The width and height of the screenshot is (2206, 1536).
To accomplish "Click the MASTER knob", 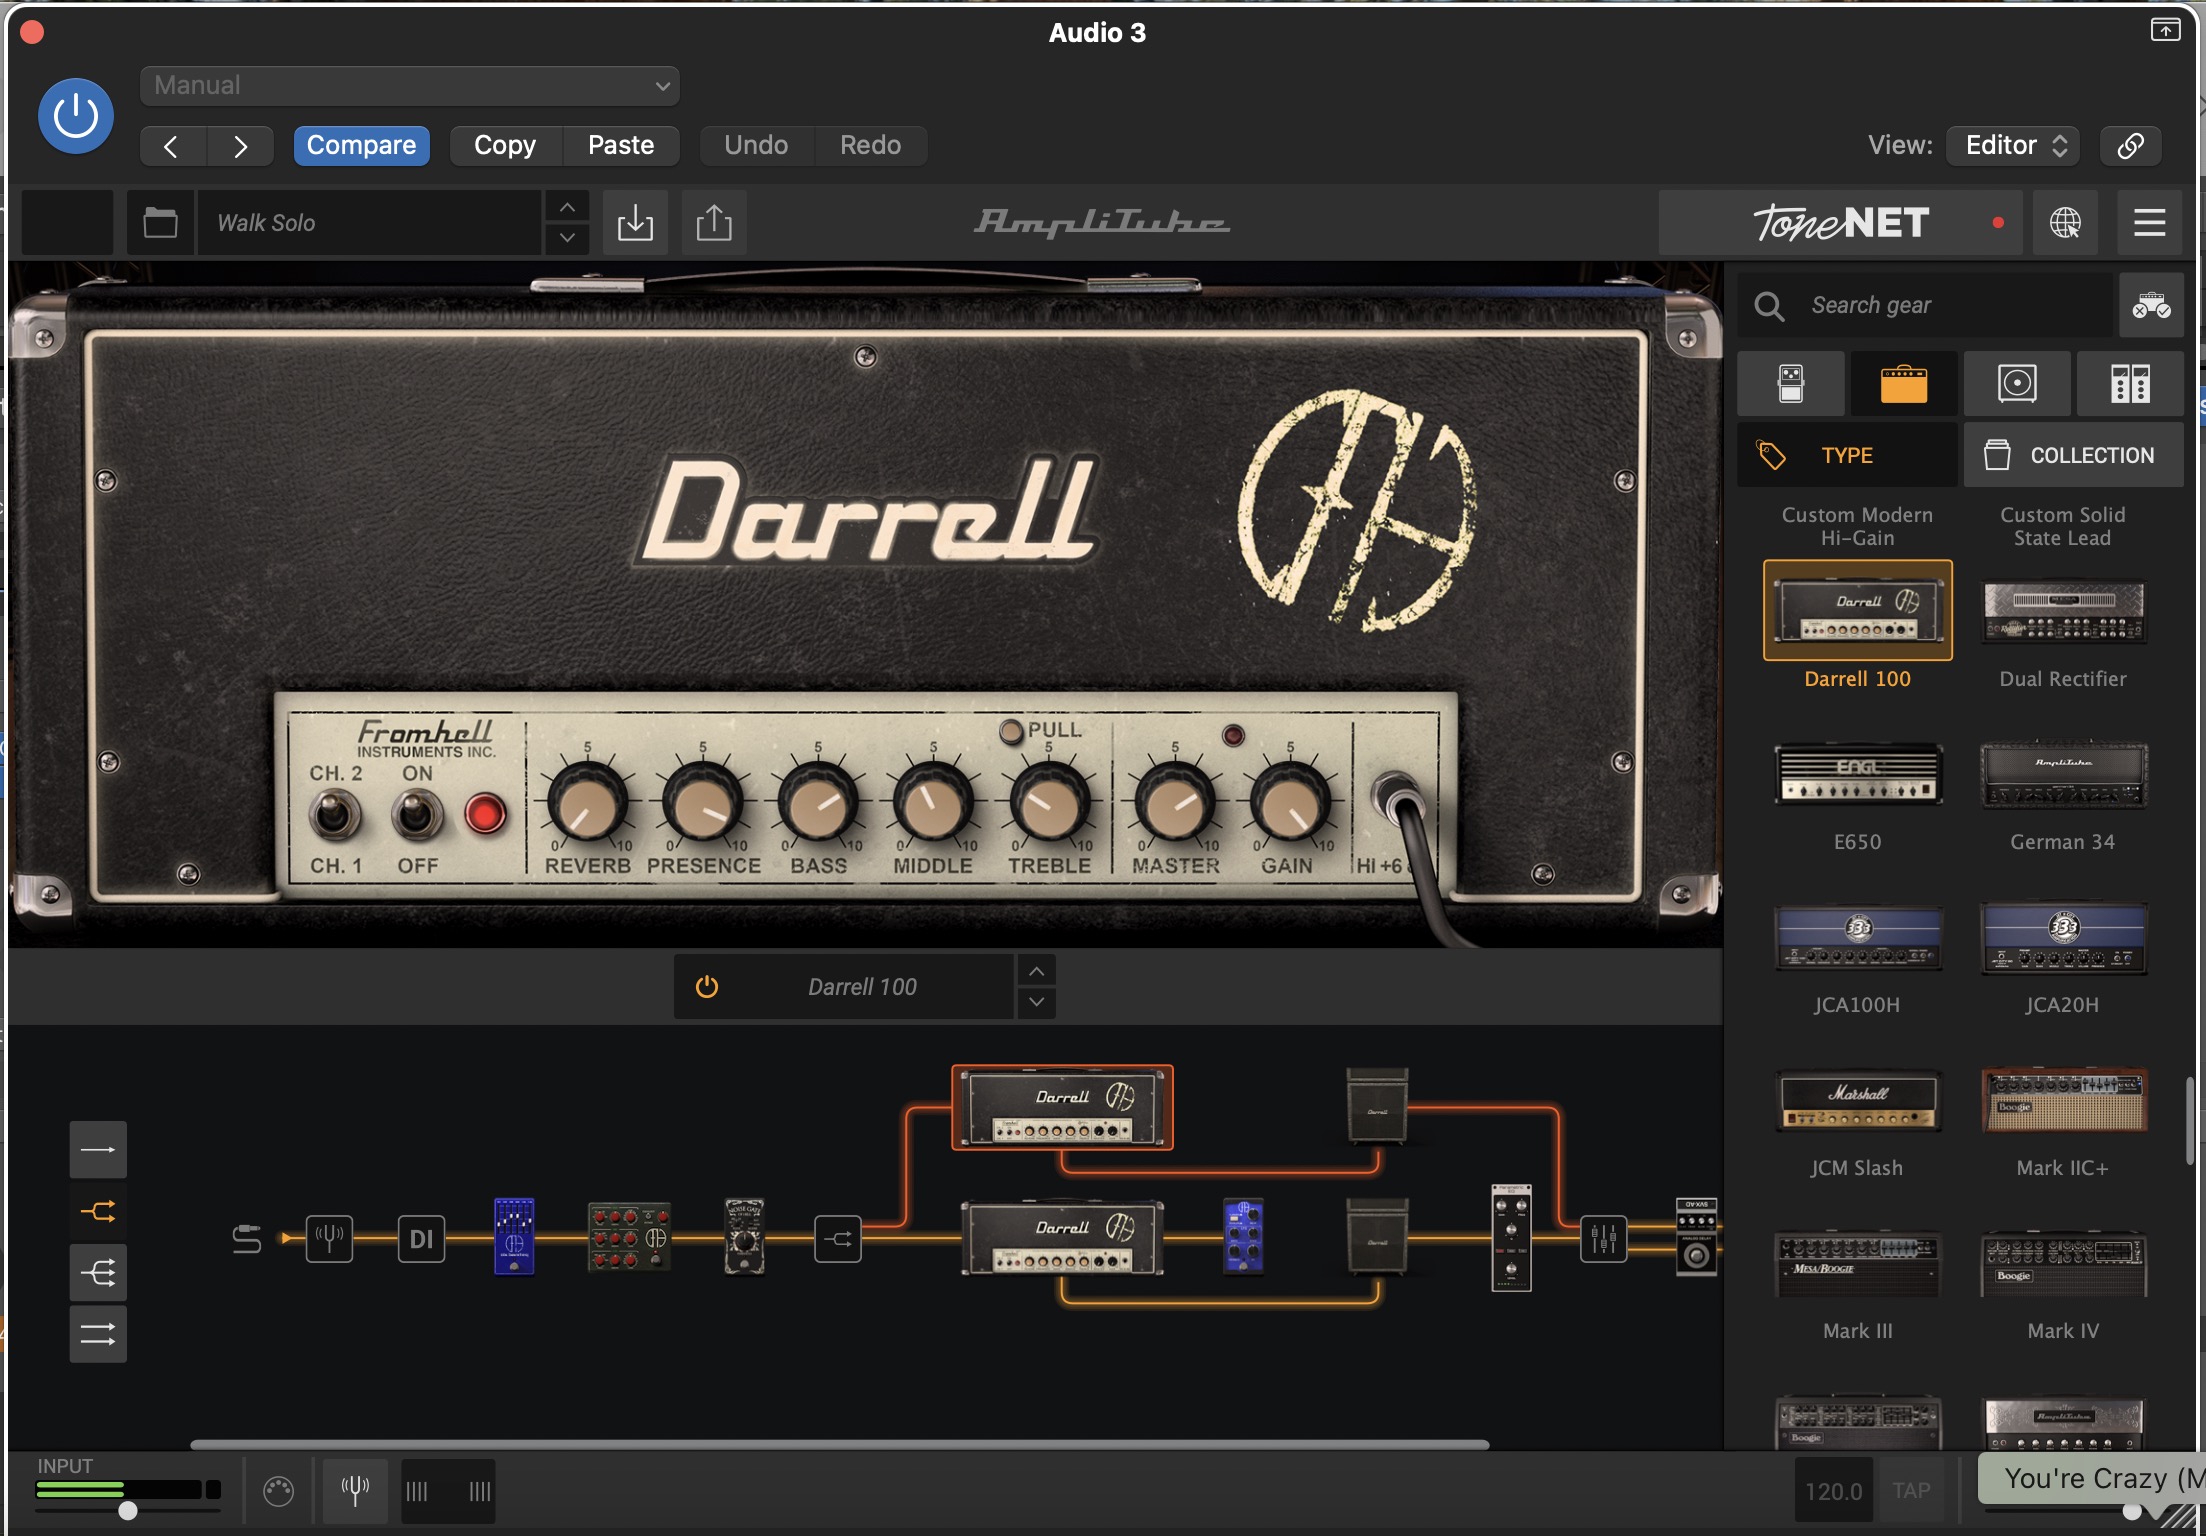I will 1174,804.
